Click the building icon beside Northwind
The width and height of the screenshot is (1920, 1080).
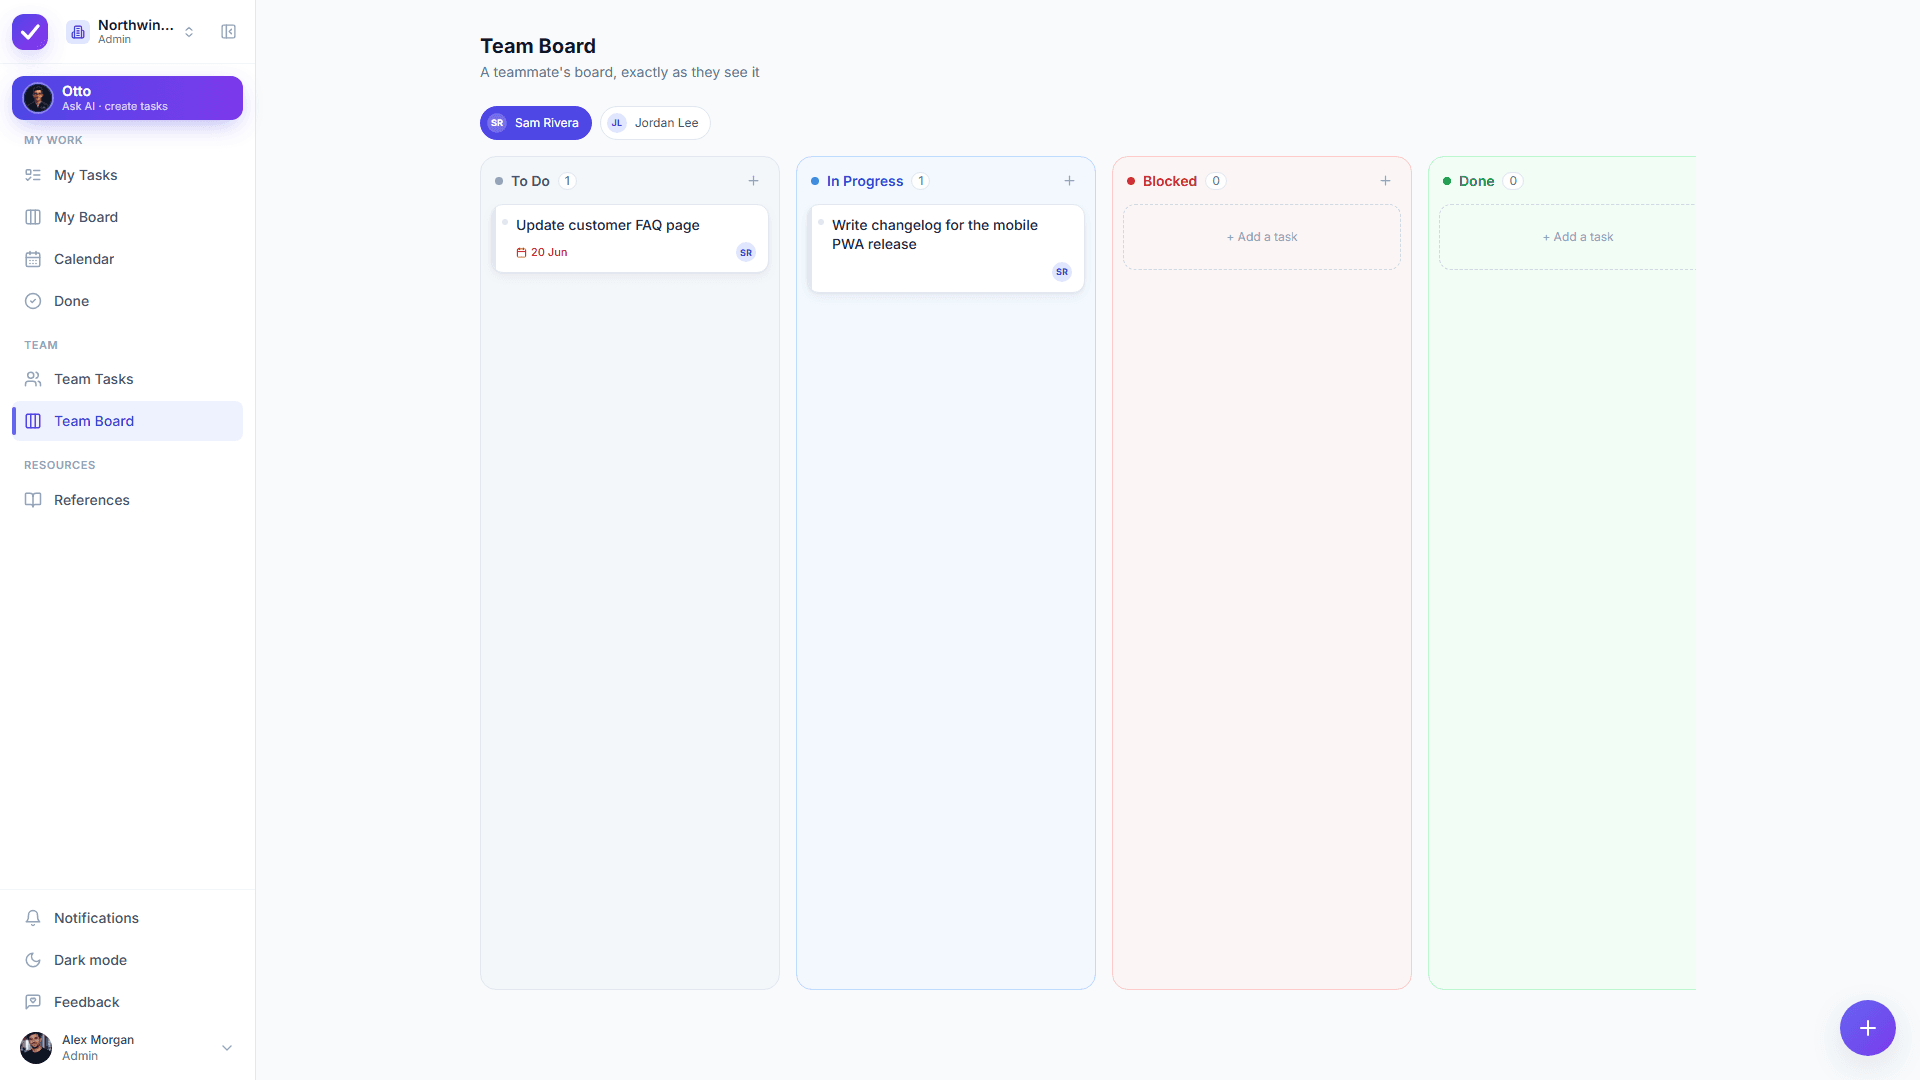pyautogui.click(x=78, y=32)
